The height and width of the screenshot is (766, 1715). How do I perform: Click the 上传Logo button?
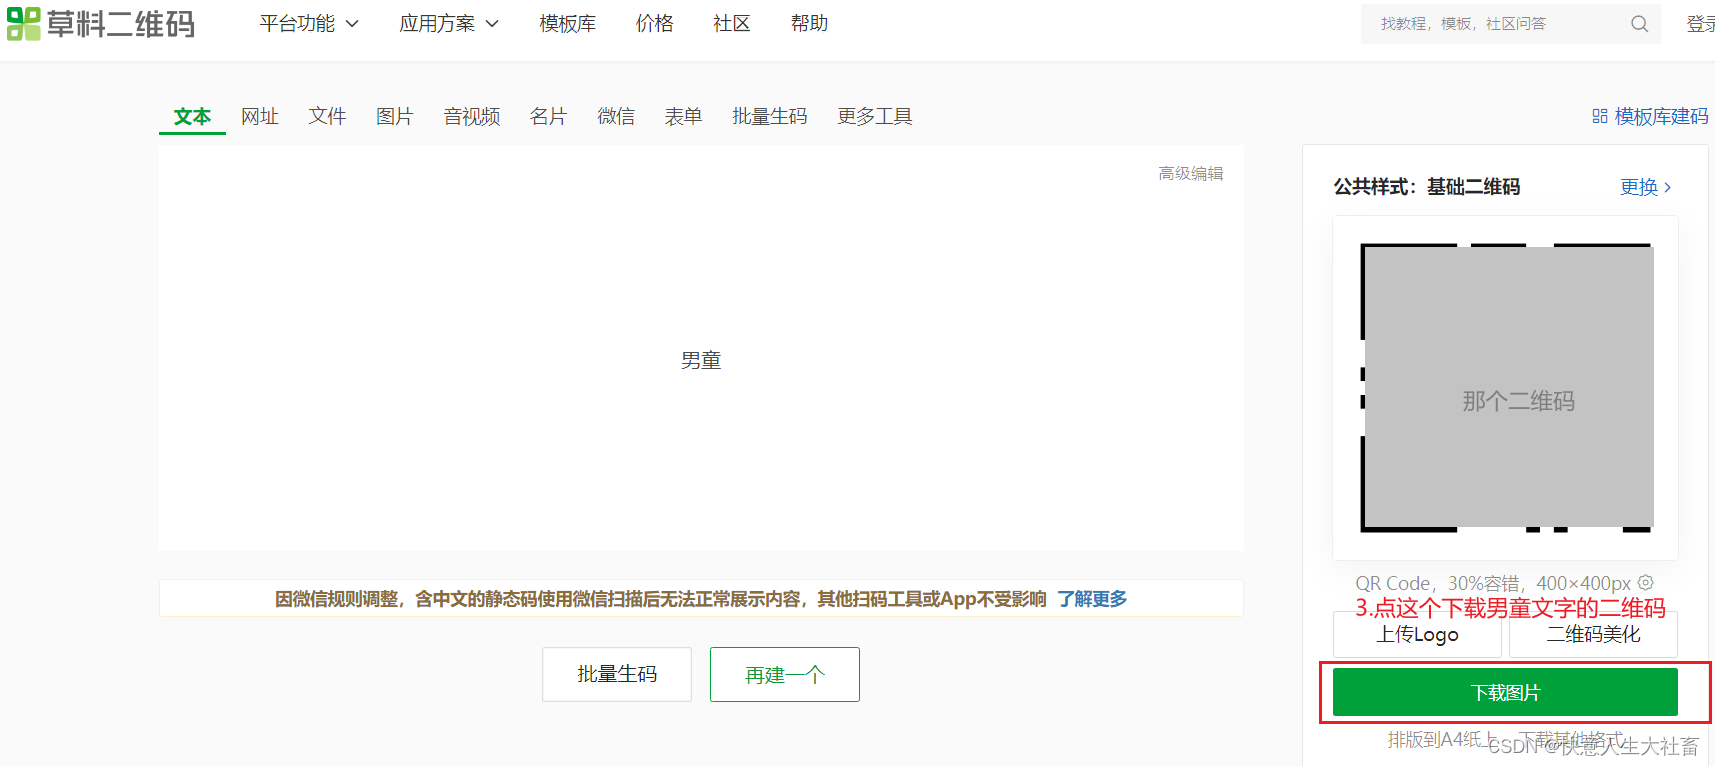[1417, 635]
